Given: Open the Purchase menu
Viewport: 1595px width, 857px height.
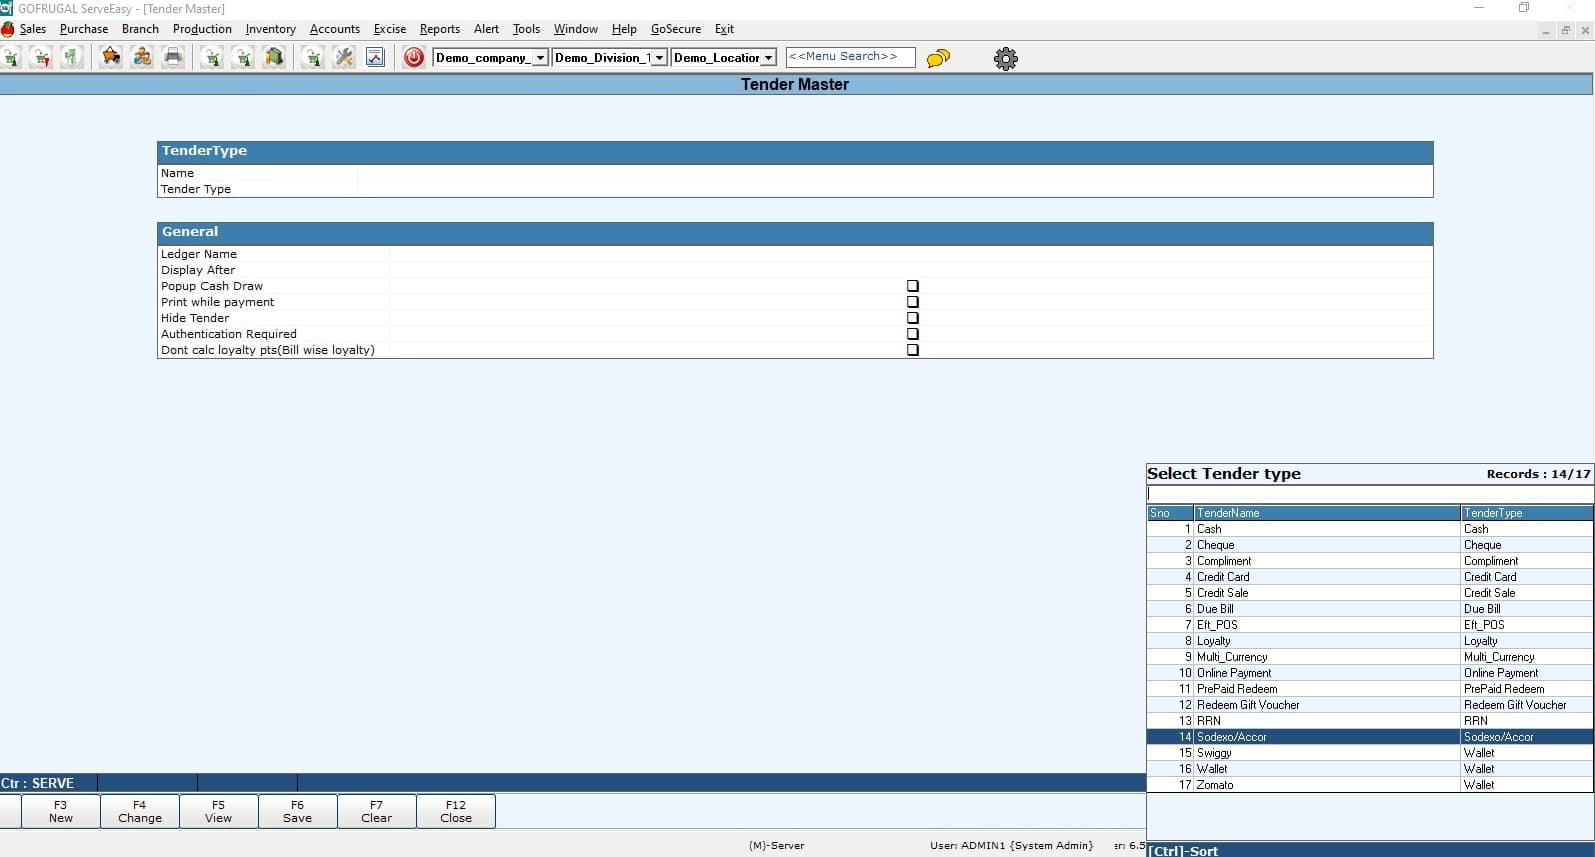Looking at the screenshot, I should coord(84,29).
